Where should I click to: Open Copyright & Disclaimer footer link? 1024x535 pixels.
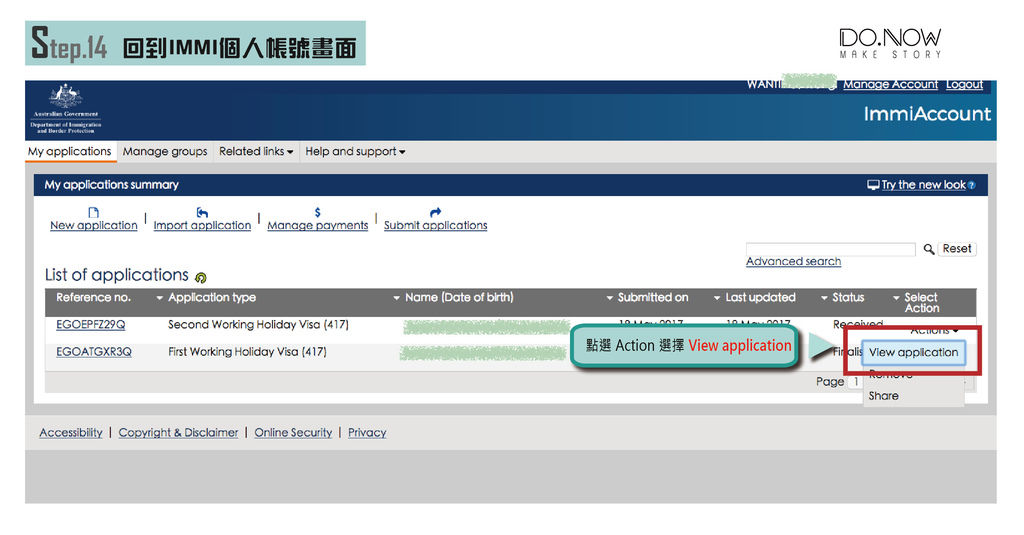(x=178, y=432)
